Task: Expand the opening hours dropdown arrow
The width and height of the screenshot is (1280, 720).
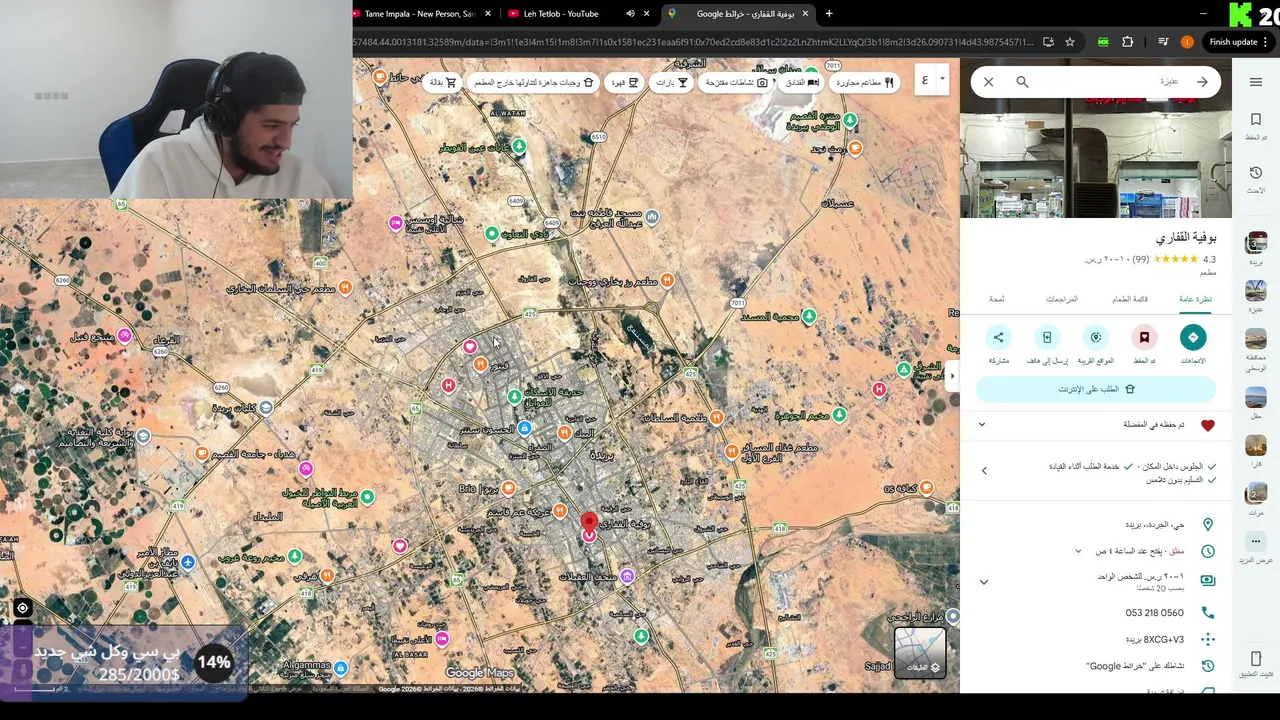Action: point(1078,551)
